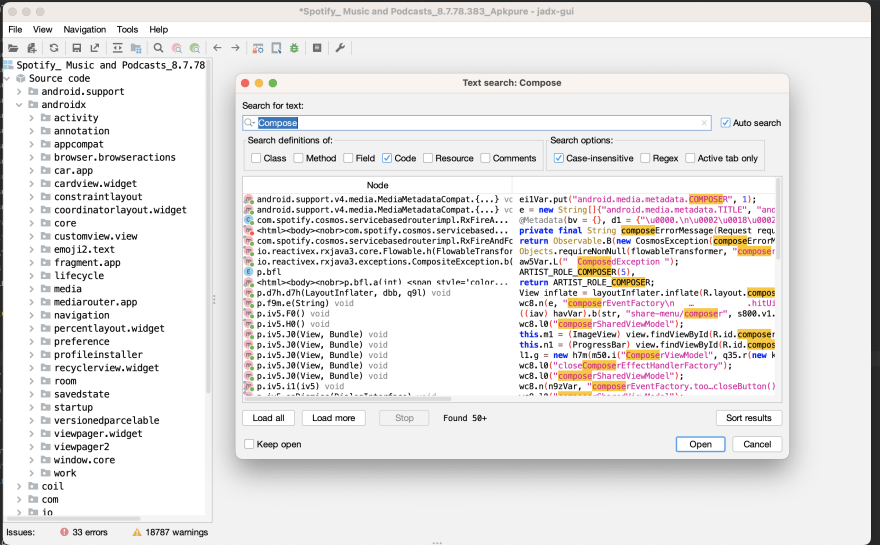Open the File menu

point(15,30)
